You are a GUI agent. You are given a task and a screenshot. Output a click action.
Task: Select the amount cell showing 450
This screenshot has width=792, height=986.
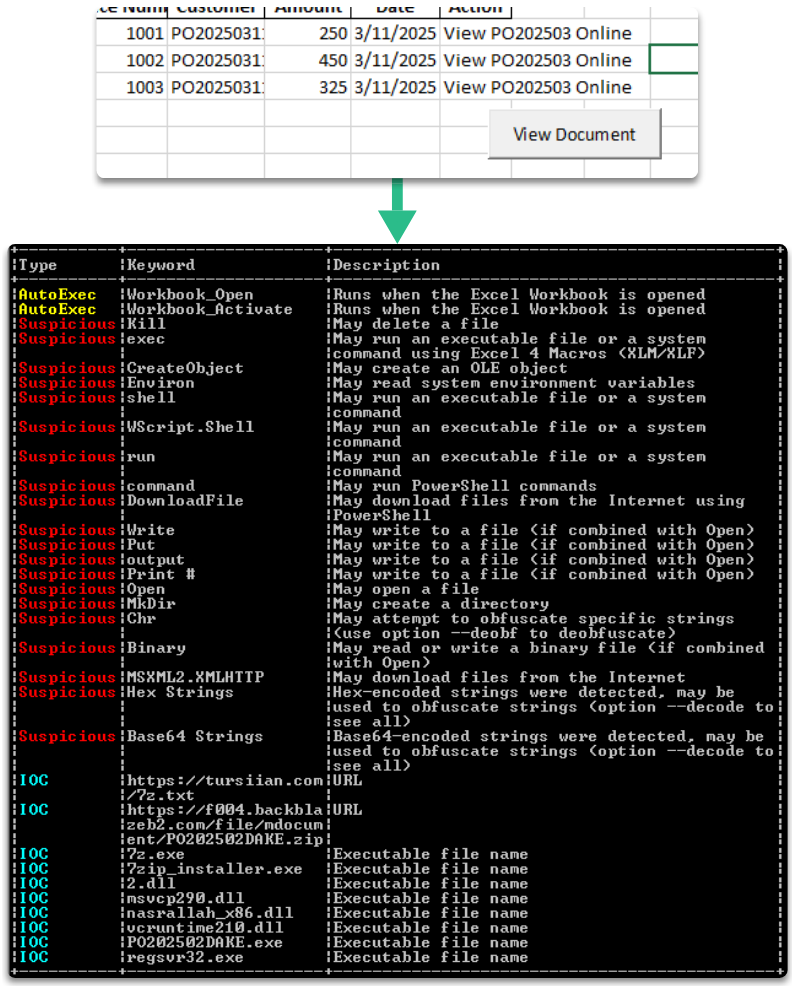[x=308, y=60]
